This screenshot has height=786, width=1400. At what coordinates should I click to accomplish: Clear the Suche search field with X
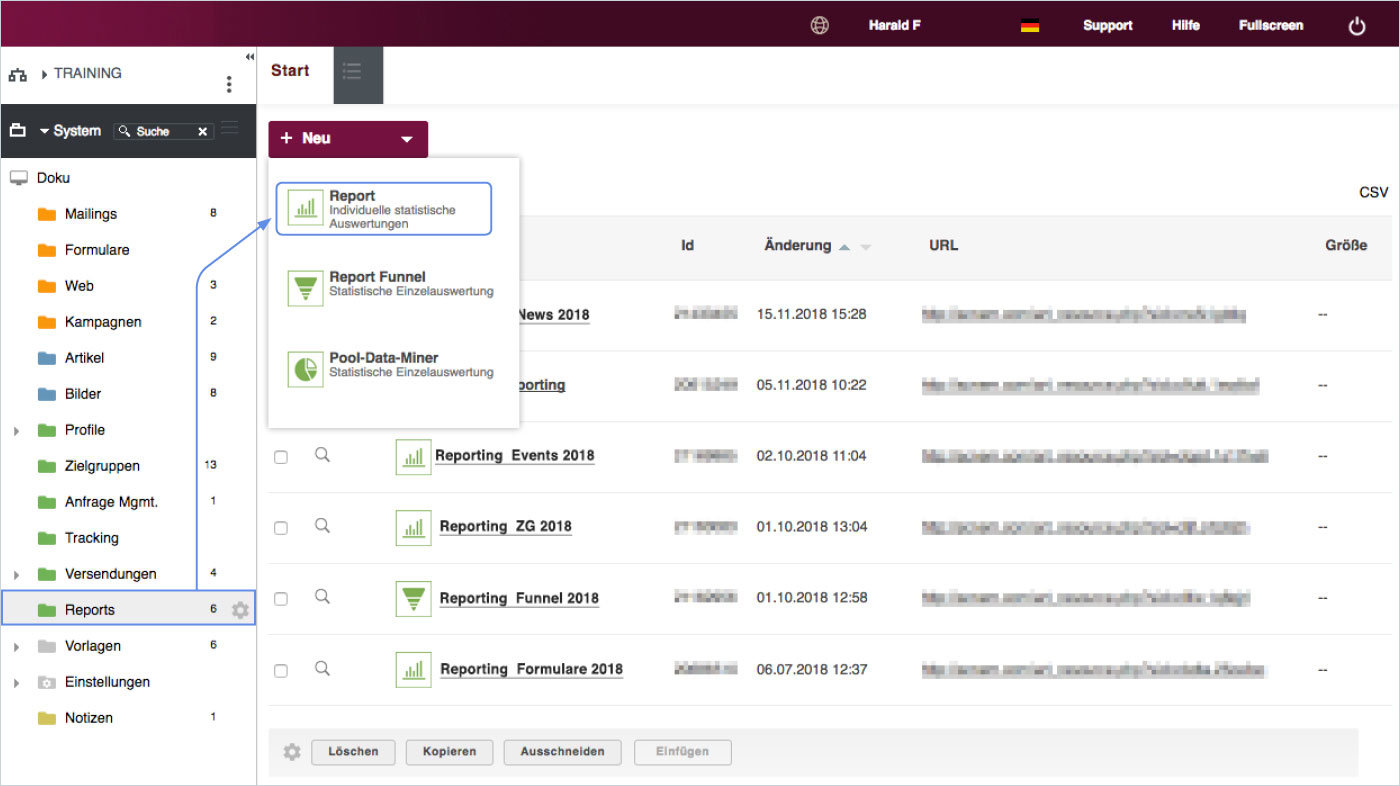point(202,132)
